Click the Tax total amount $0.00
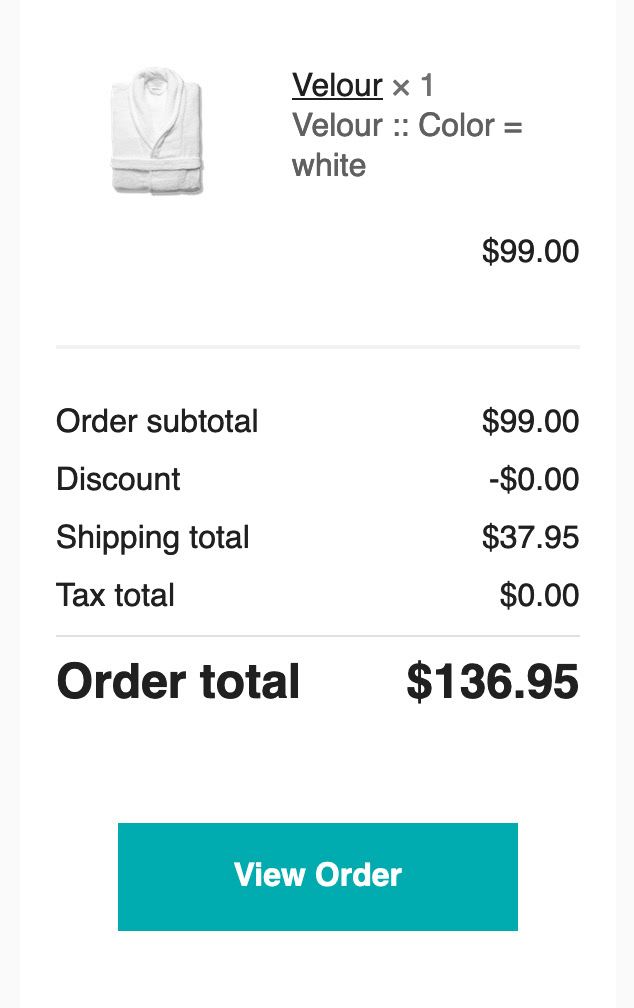Viewport: 634px width, 1008px height. point(539,595)
